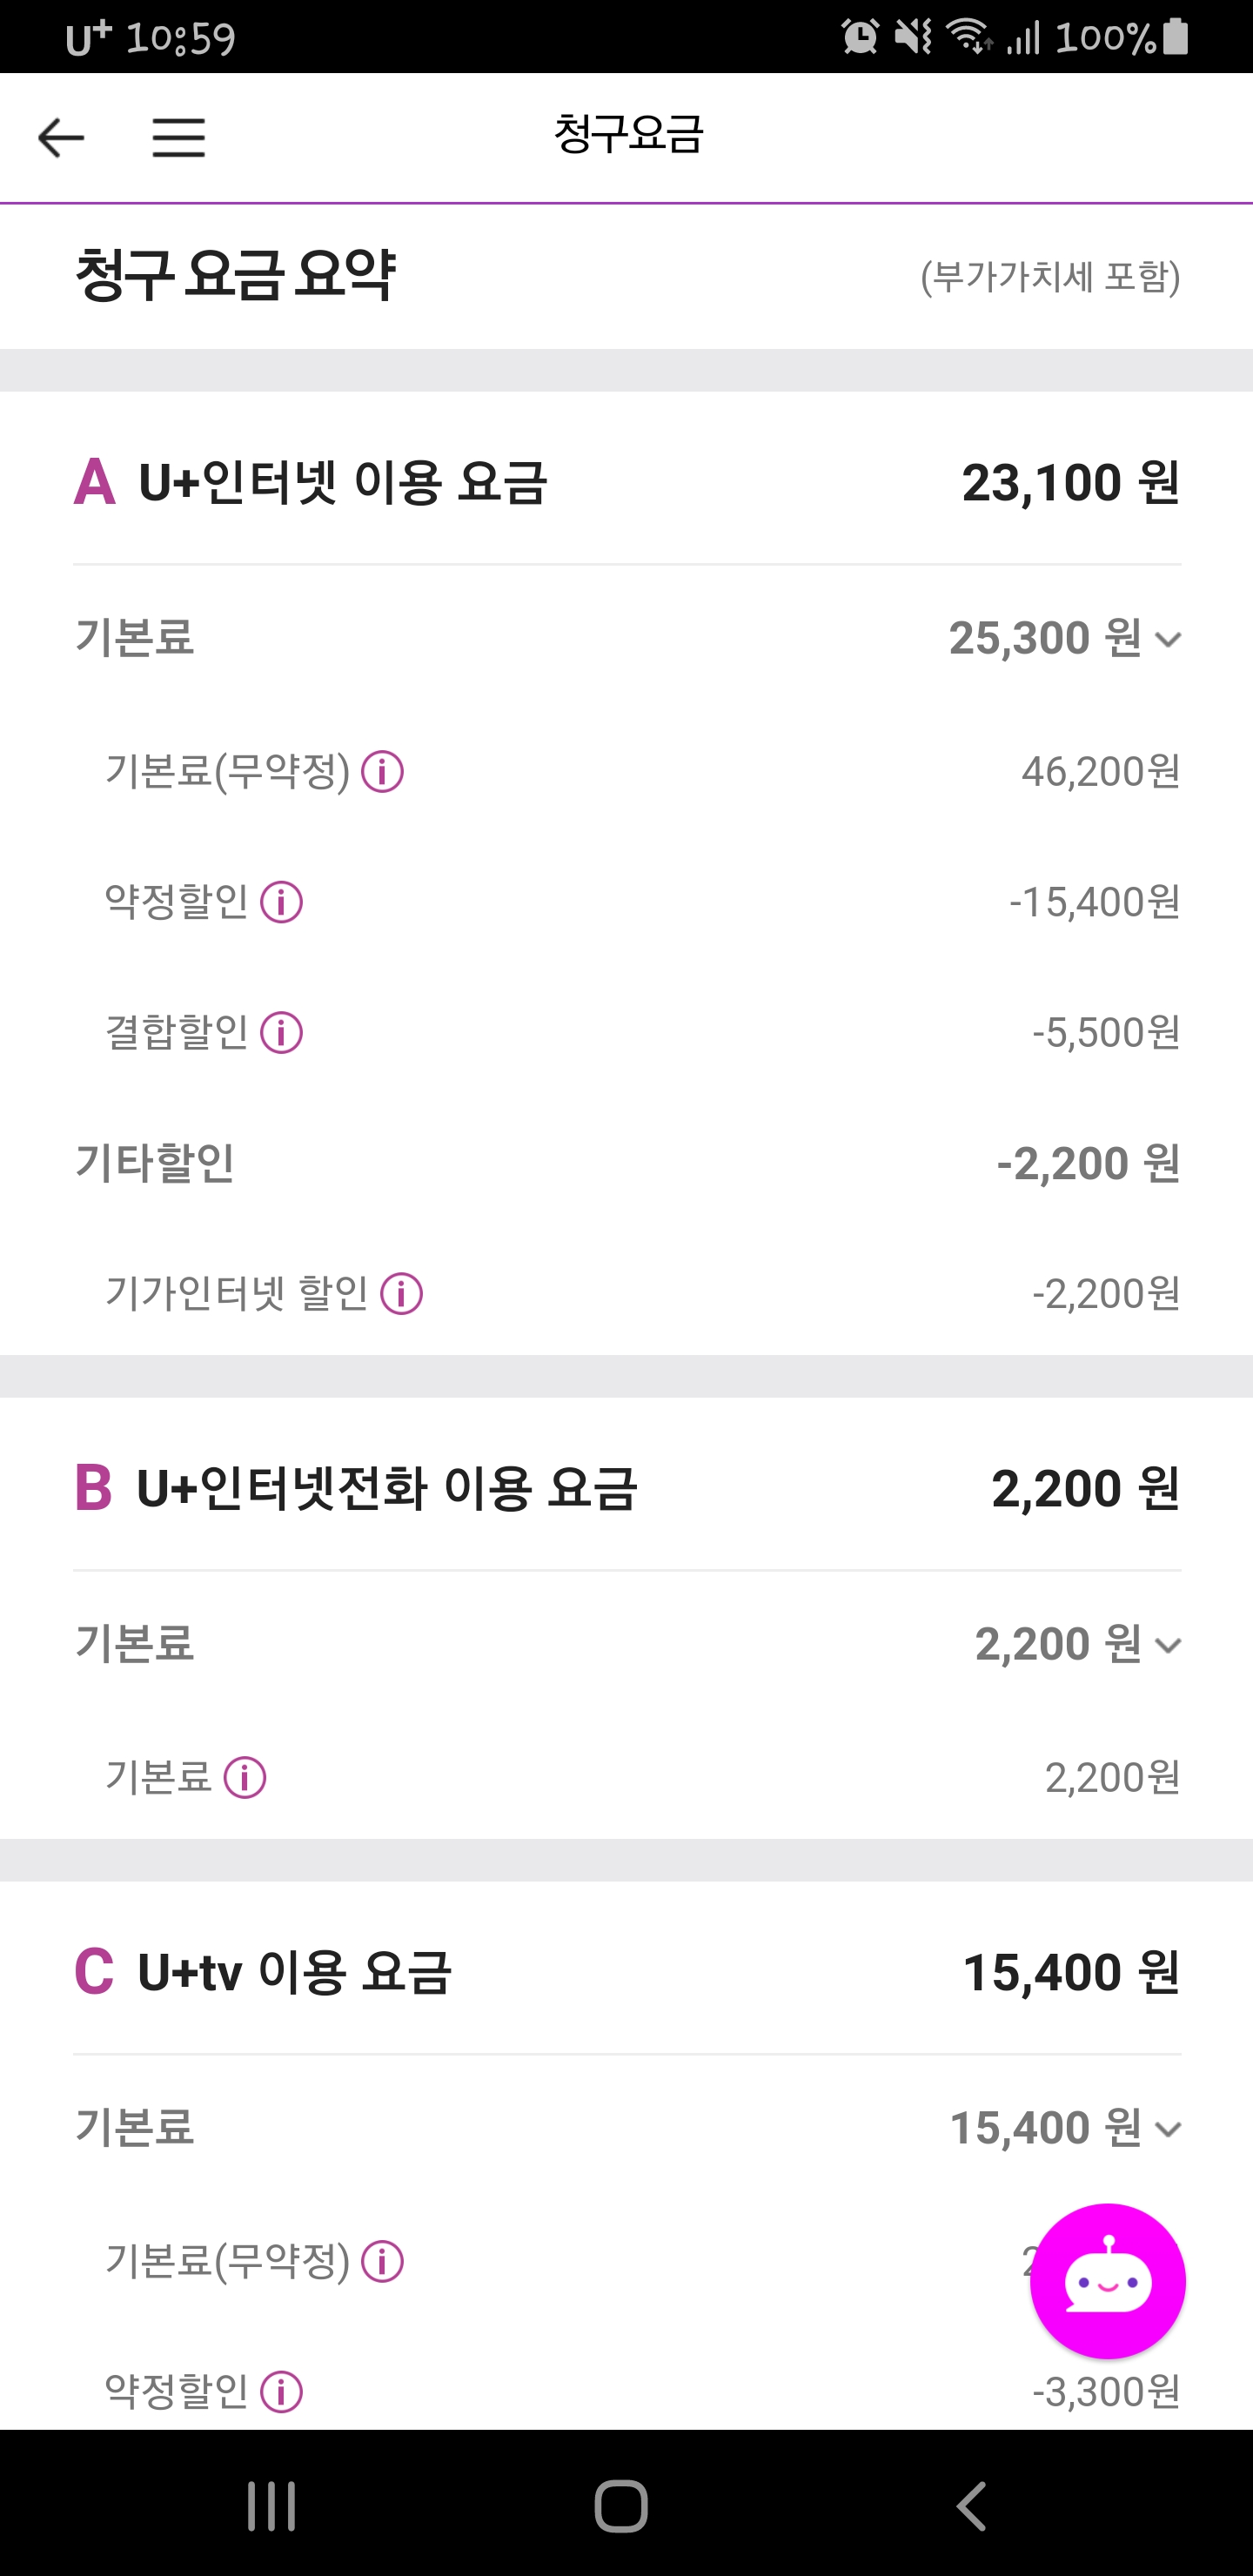This screenshot has height=2576, width=1253.
Task: Collapse the U+tv 기본료 15,400 원 chevron
Action: tap(1168, 2129)
